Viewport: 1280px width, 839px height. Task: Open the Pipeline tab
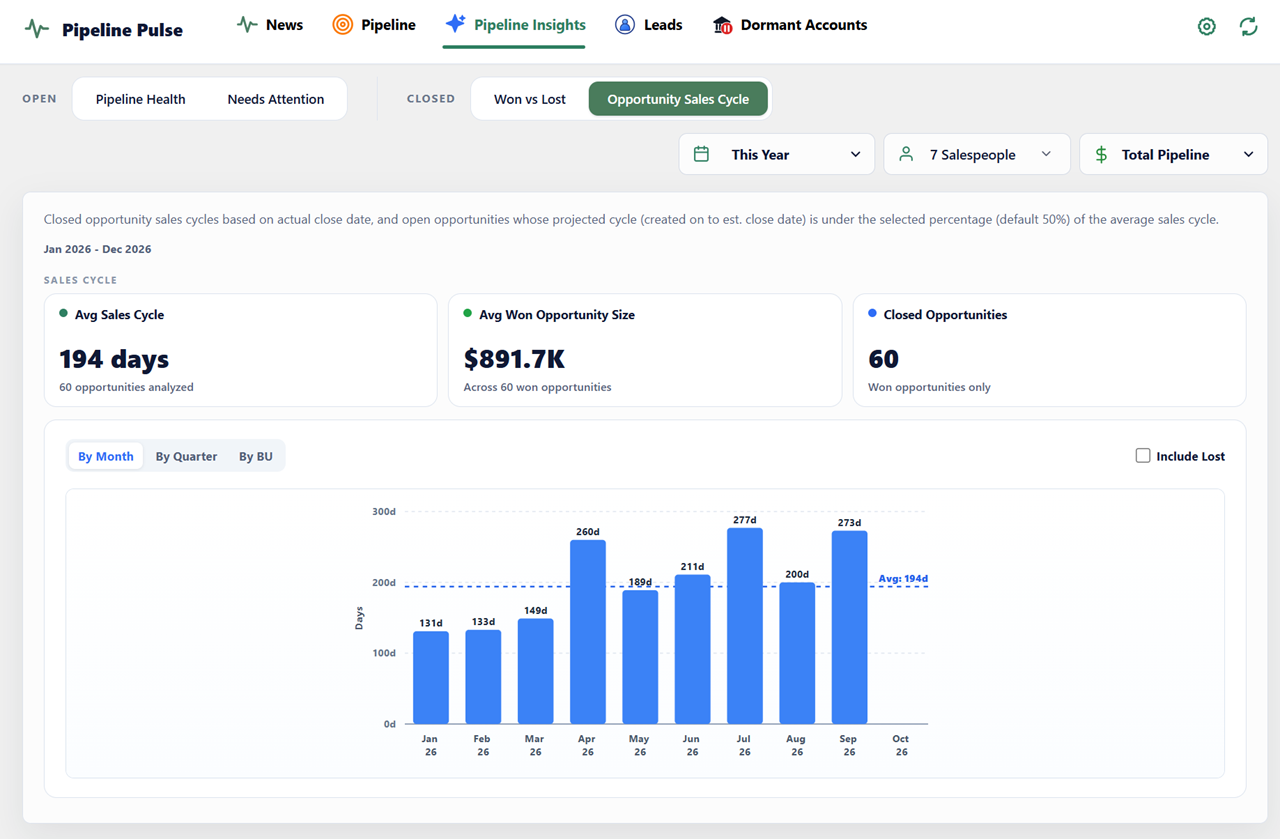[x=374, y=25]
